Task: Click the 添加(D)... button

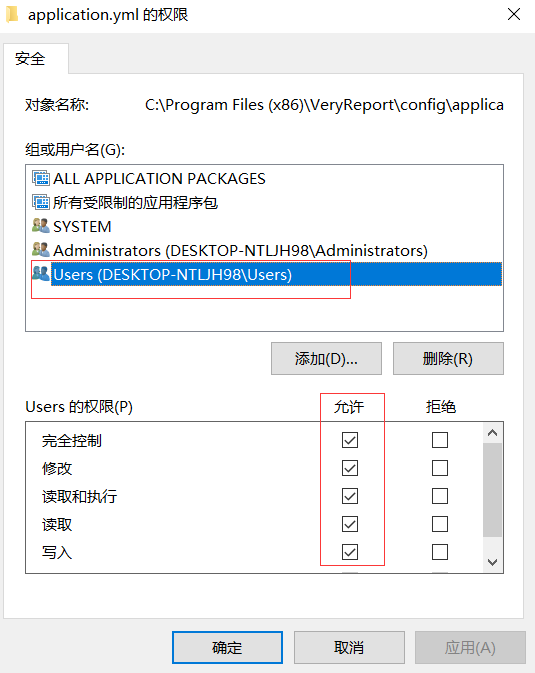Action: pyautogui.click(x=326, y=358)
